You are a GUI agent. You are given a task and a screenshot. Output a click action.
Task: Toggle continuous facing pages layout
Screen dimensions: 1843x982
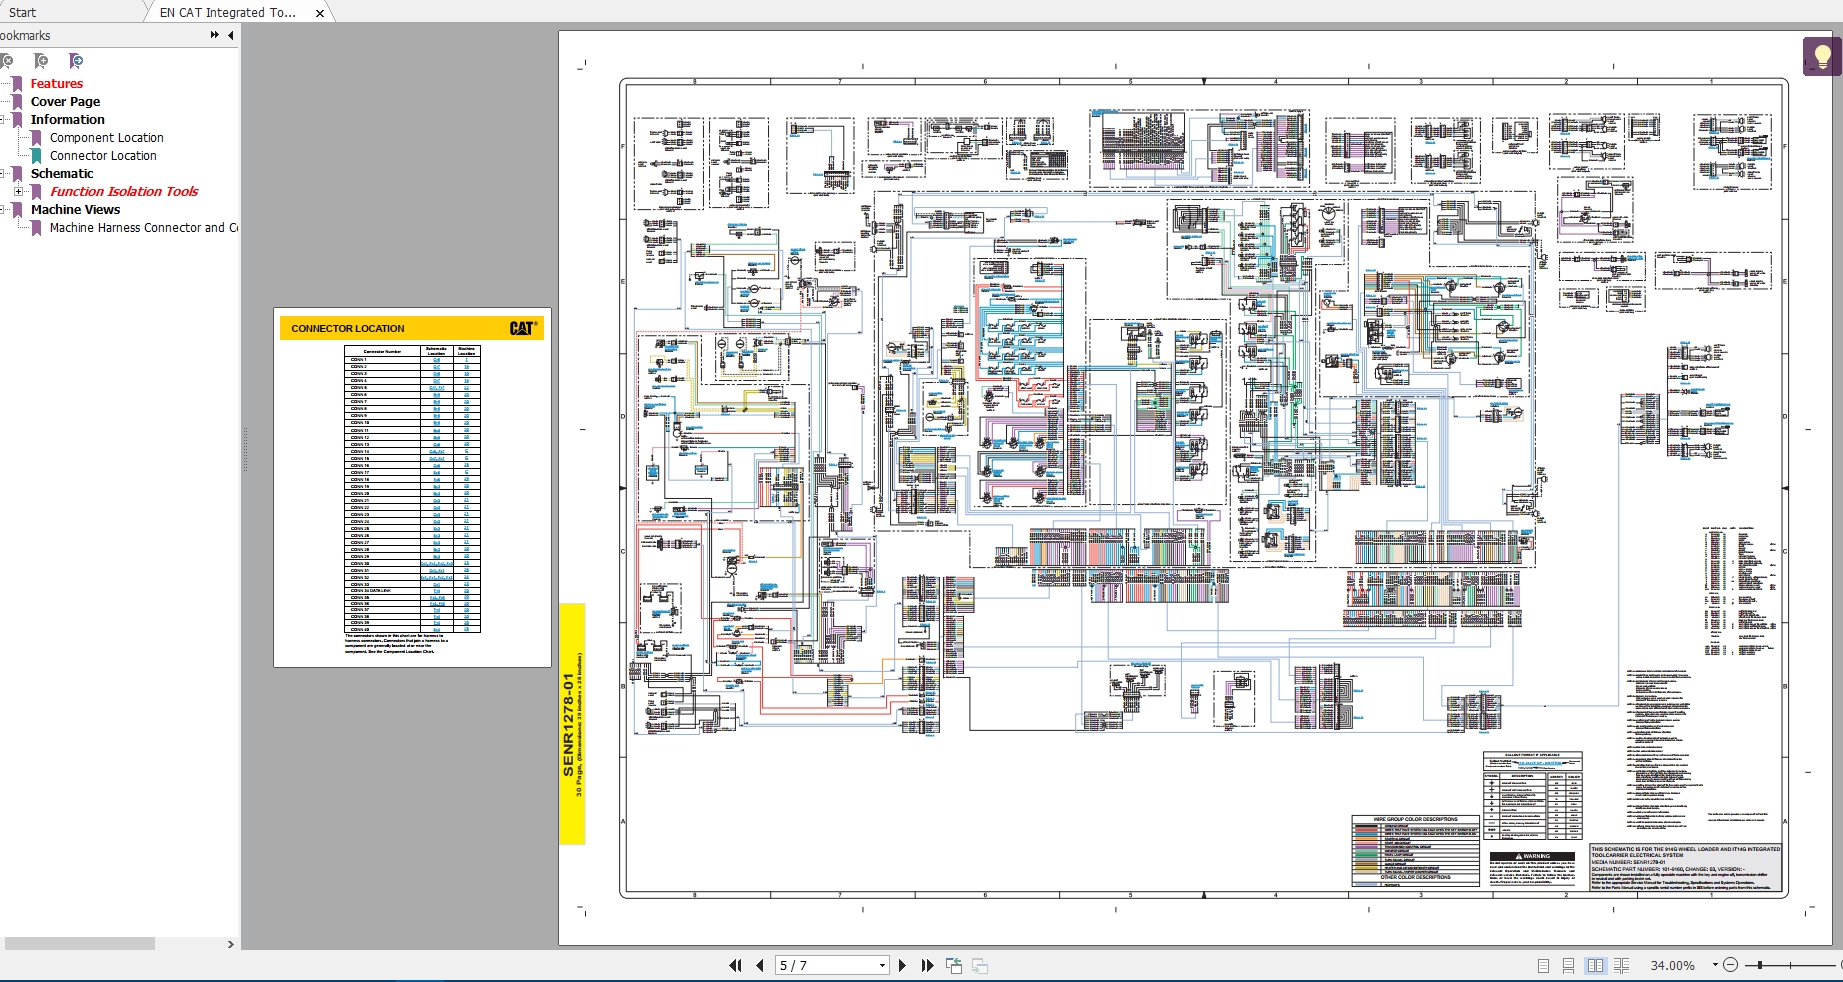coord(1622,965)
